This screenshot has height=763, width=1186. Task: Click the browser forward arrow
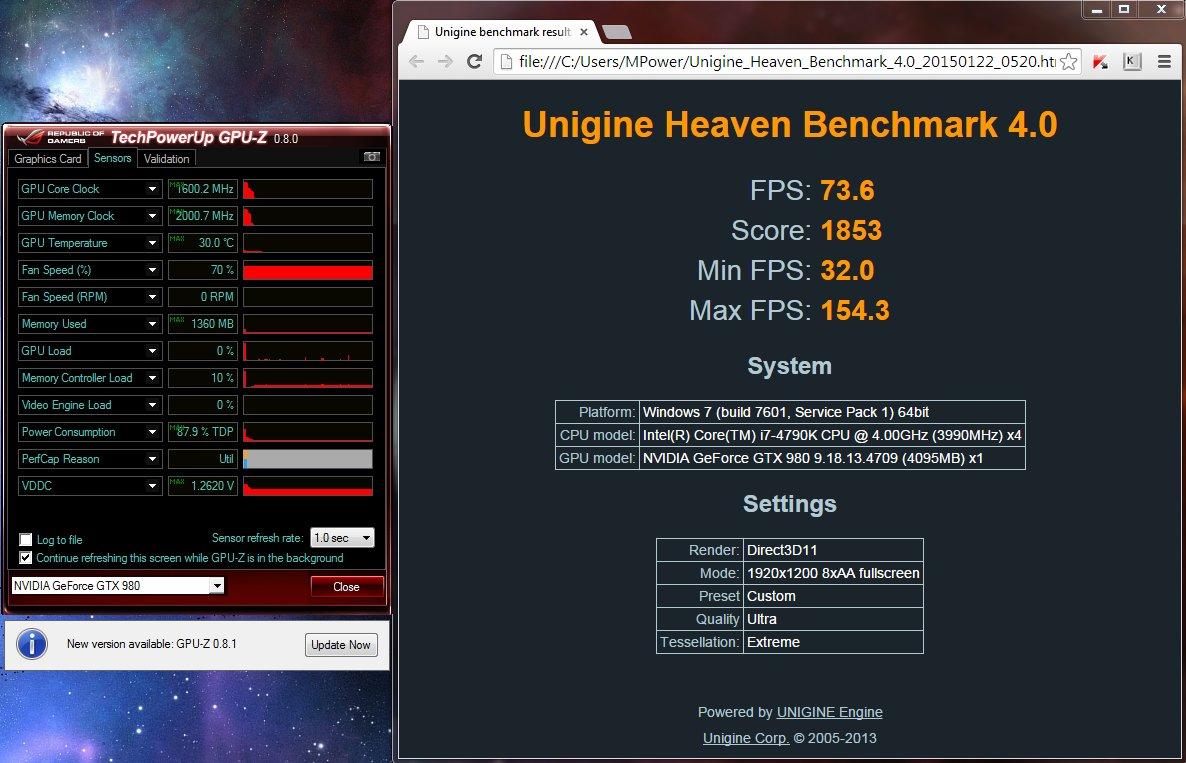pos(445,61)
